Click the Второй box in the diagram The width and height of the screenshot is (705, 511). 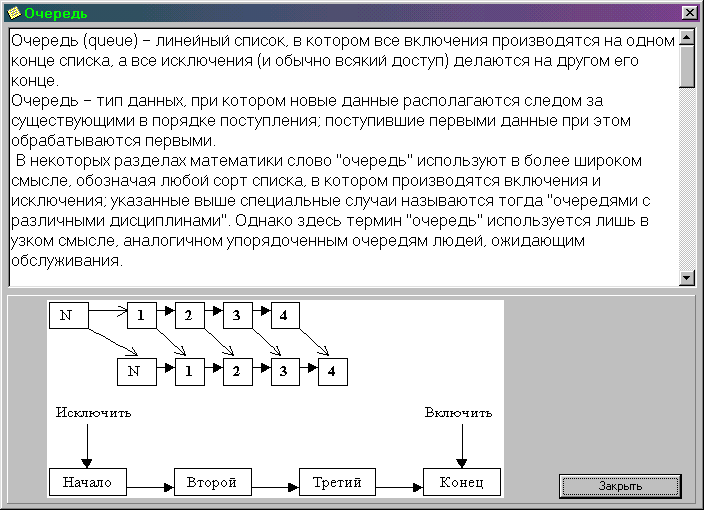click(x=213, y=482)
